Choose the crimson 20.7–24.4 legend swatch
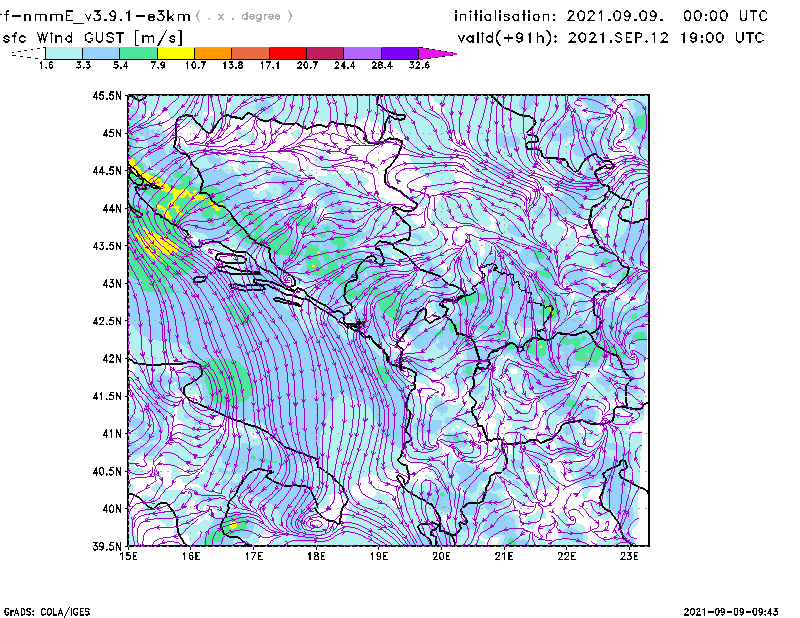 click(x=325, y=53)
